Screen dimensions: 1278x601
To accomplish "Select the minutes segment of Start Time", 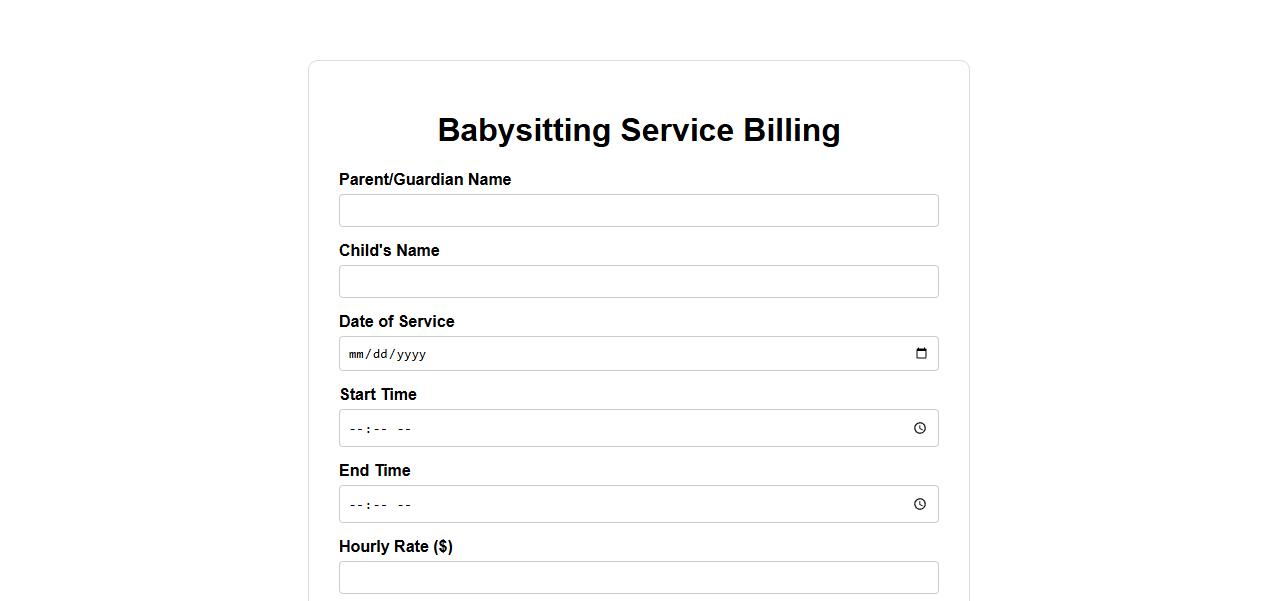I will [380, 429].
